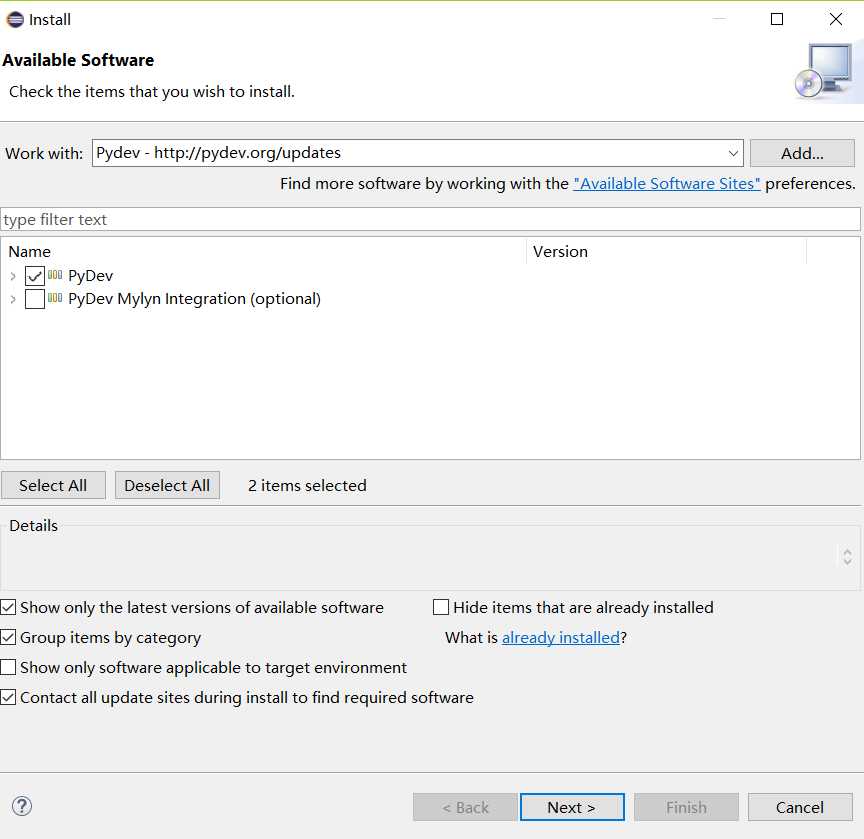Screen dimensions: 864x839
Task: Click the Details area scroll stepper
Action: point(847,556)
